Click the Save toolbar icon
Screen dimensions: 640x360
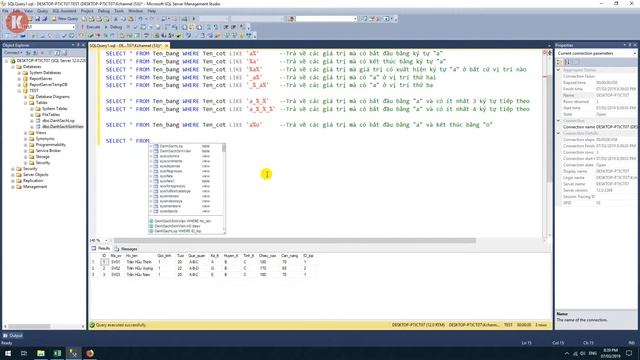38,19
